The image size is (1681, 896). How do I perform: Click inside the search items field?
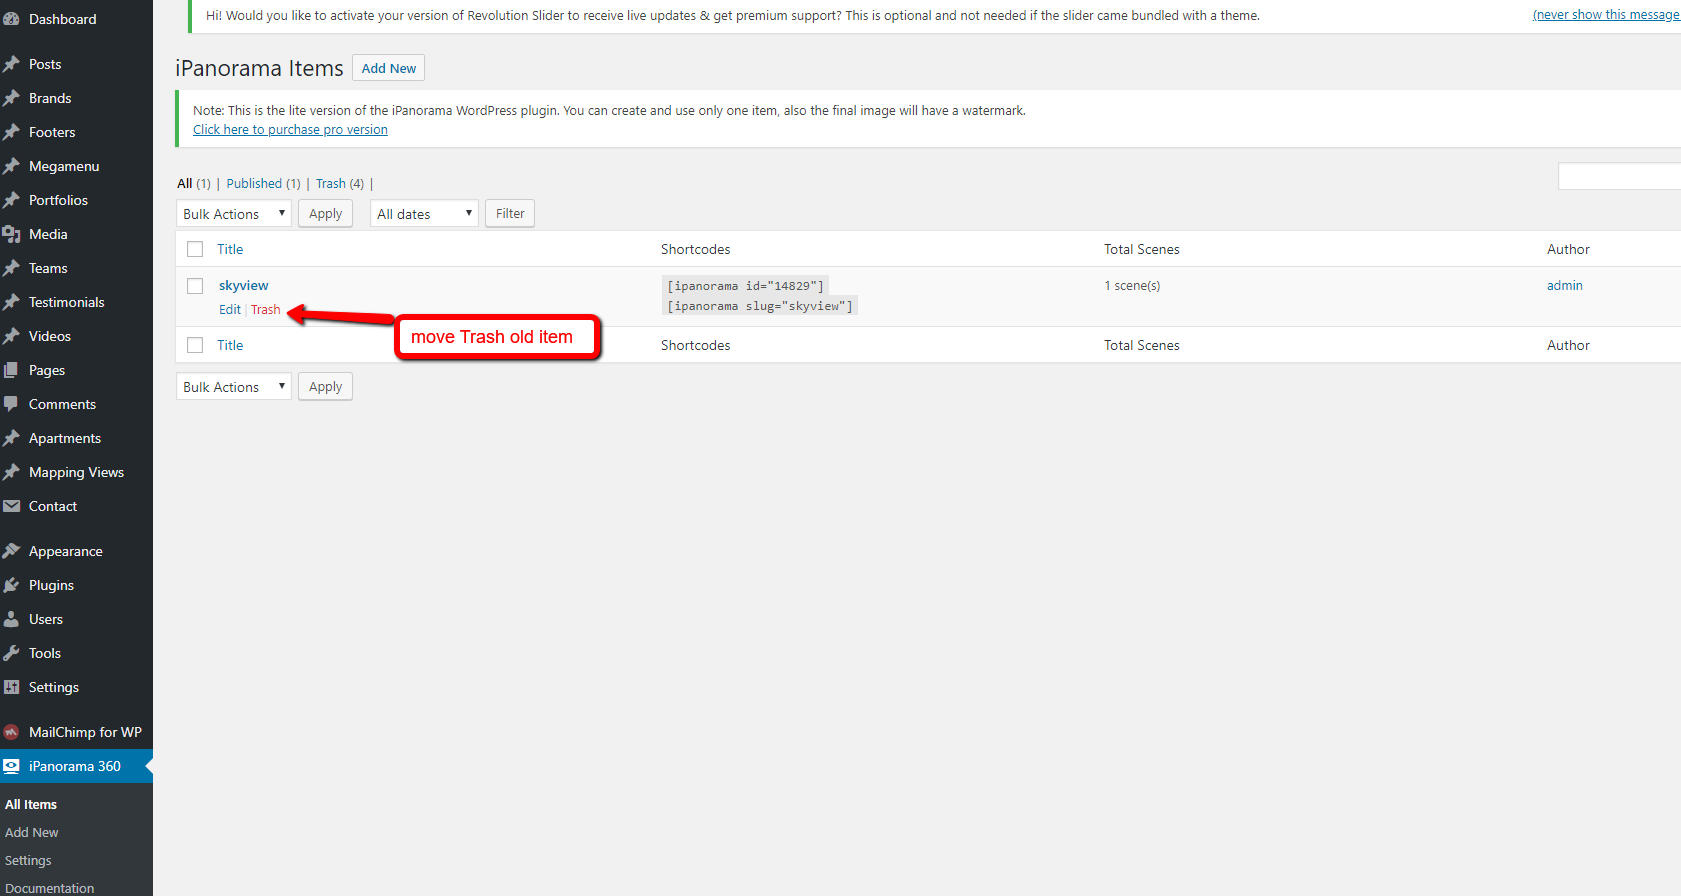point(1619,176)
